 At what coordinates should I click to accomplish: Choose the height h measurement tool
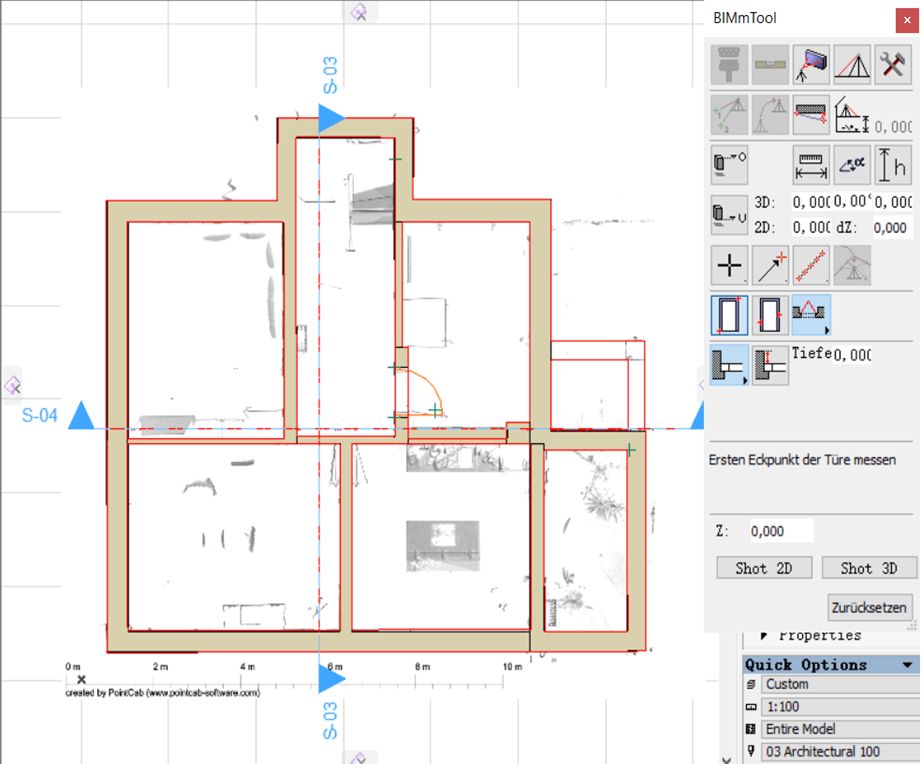pos(893,165)
